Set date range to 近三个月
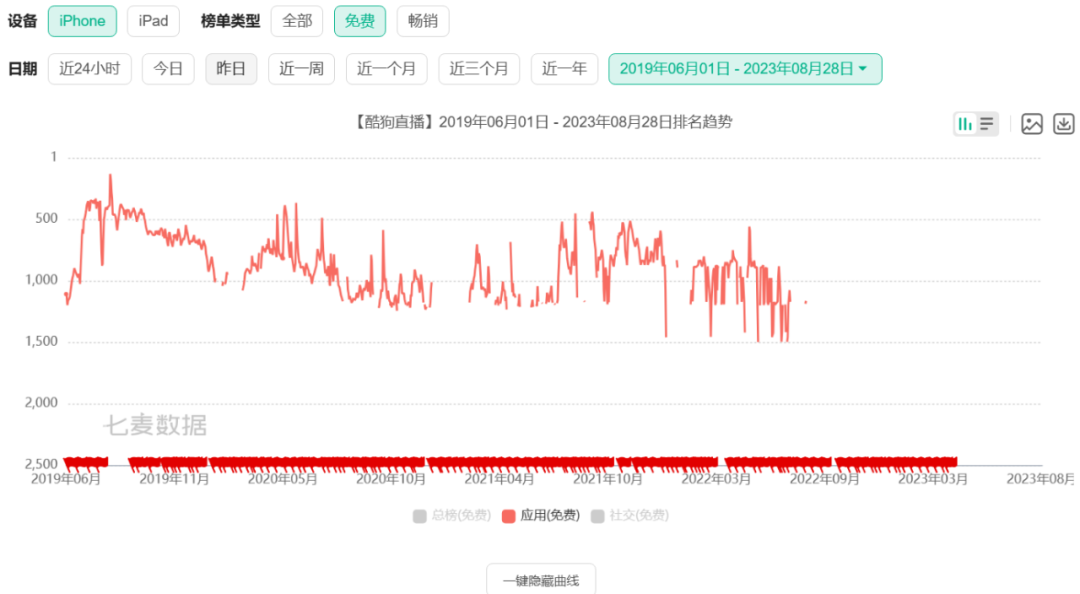 pos(479,69)
